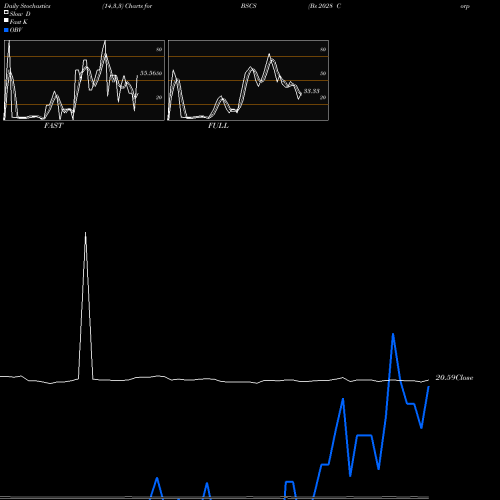500x500 pixels.
Task: Select the FULL stochastic chart label
Action: [218, 126]
